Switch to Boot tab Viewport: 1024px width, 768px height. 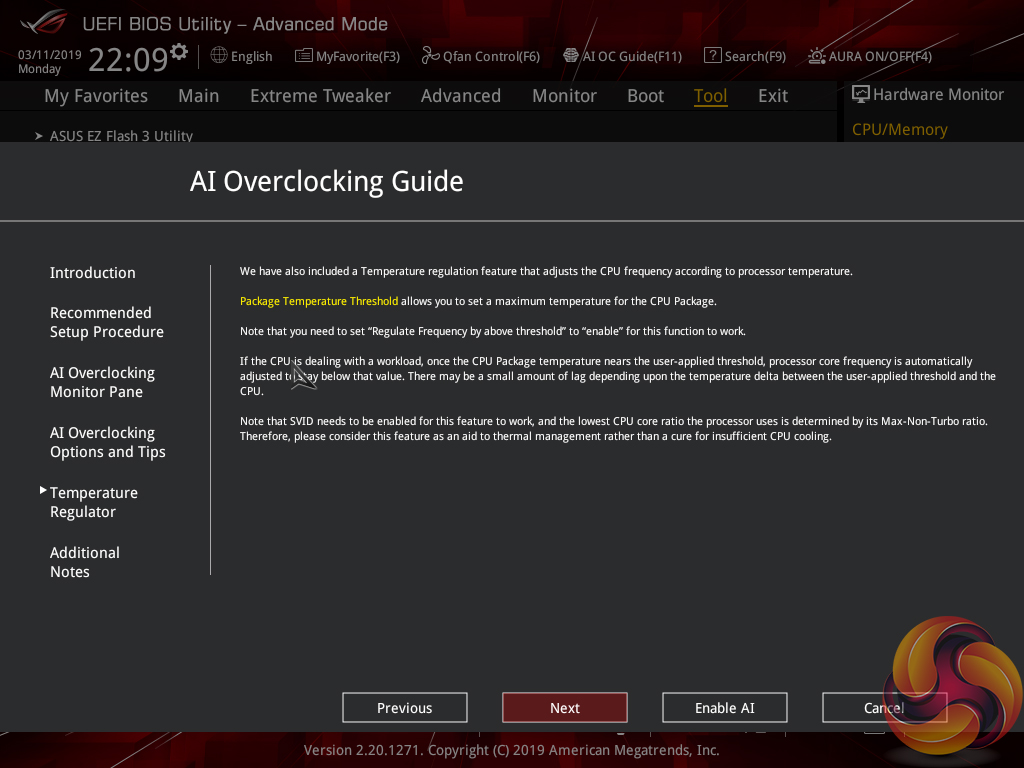pos(645,96)
